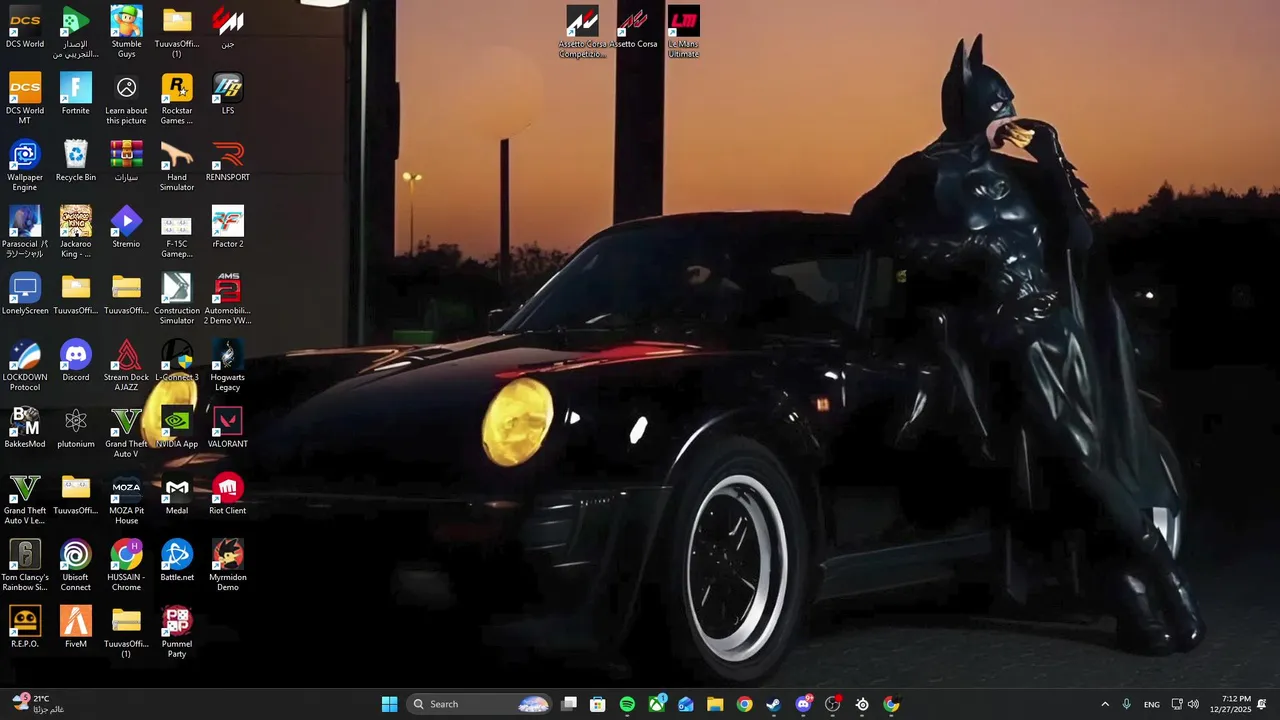
Task: Open the Battle.net shortcut
Action: (x=177, y=560)
